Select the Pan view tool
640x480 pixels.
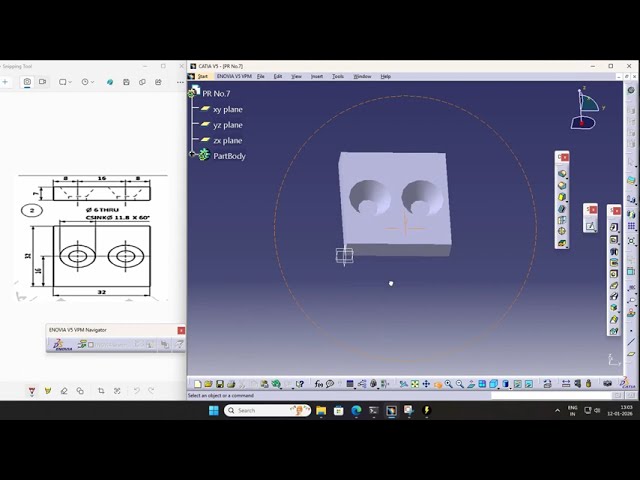pos(426,384)
